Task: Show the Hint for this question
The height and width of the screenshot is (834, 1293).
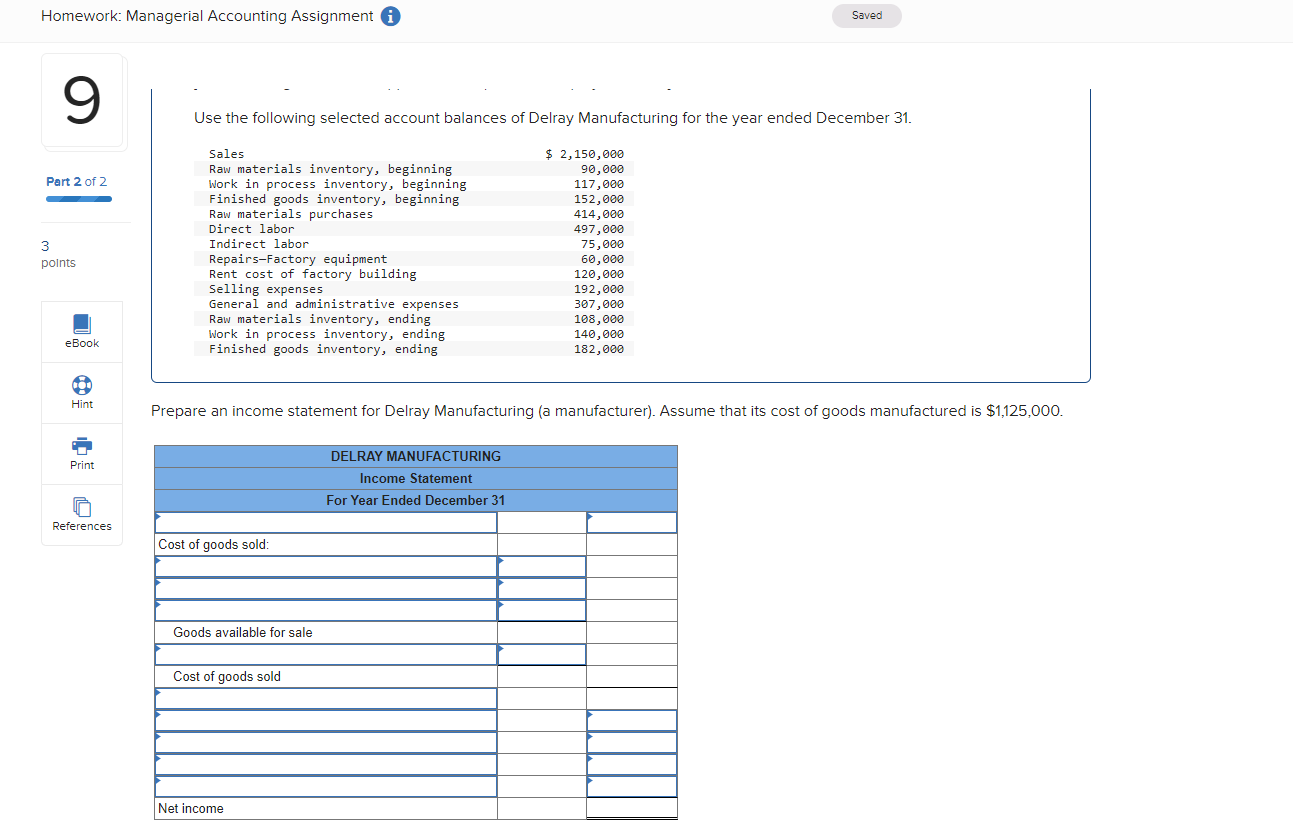Action: click(82, 393)
